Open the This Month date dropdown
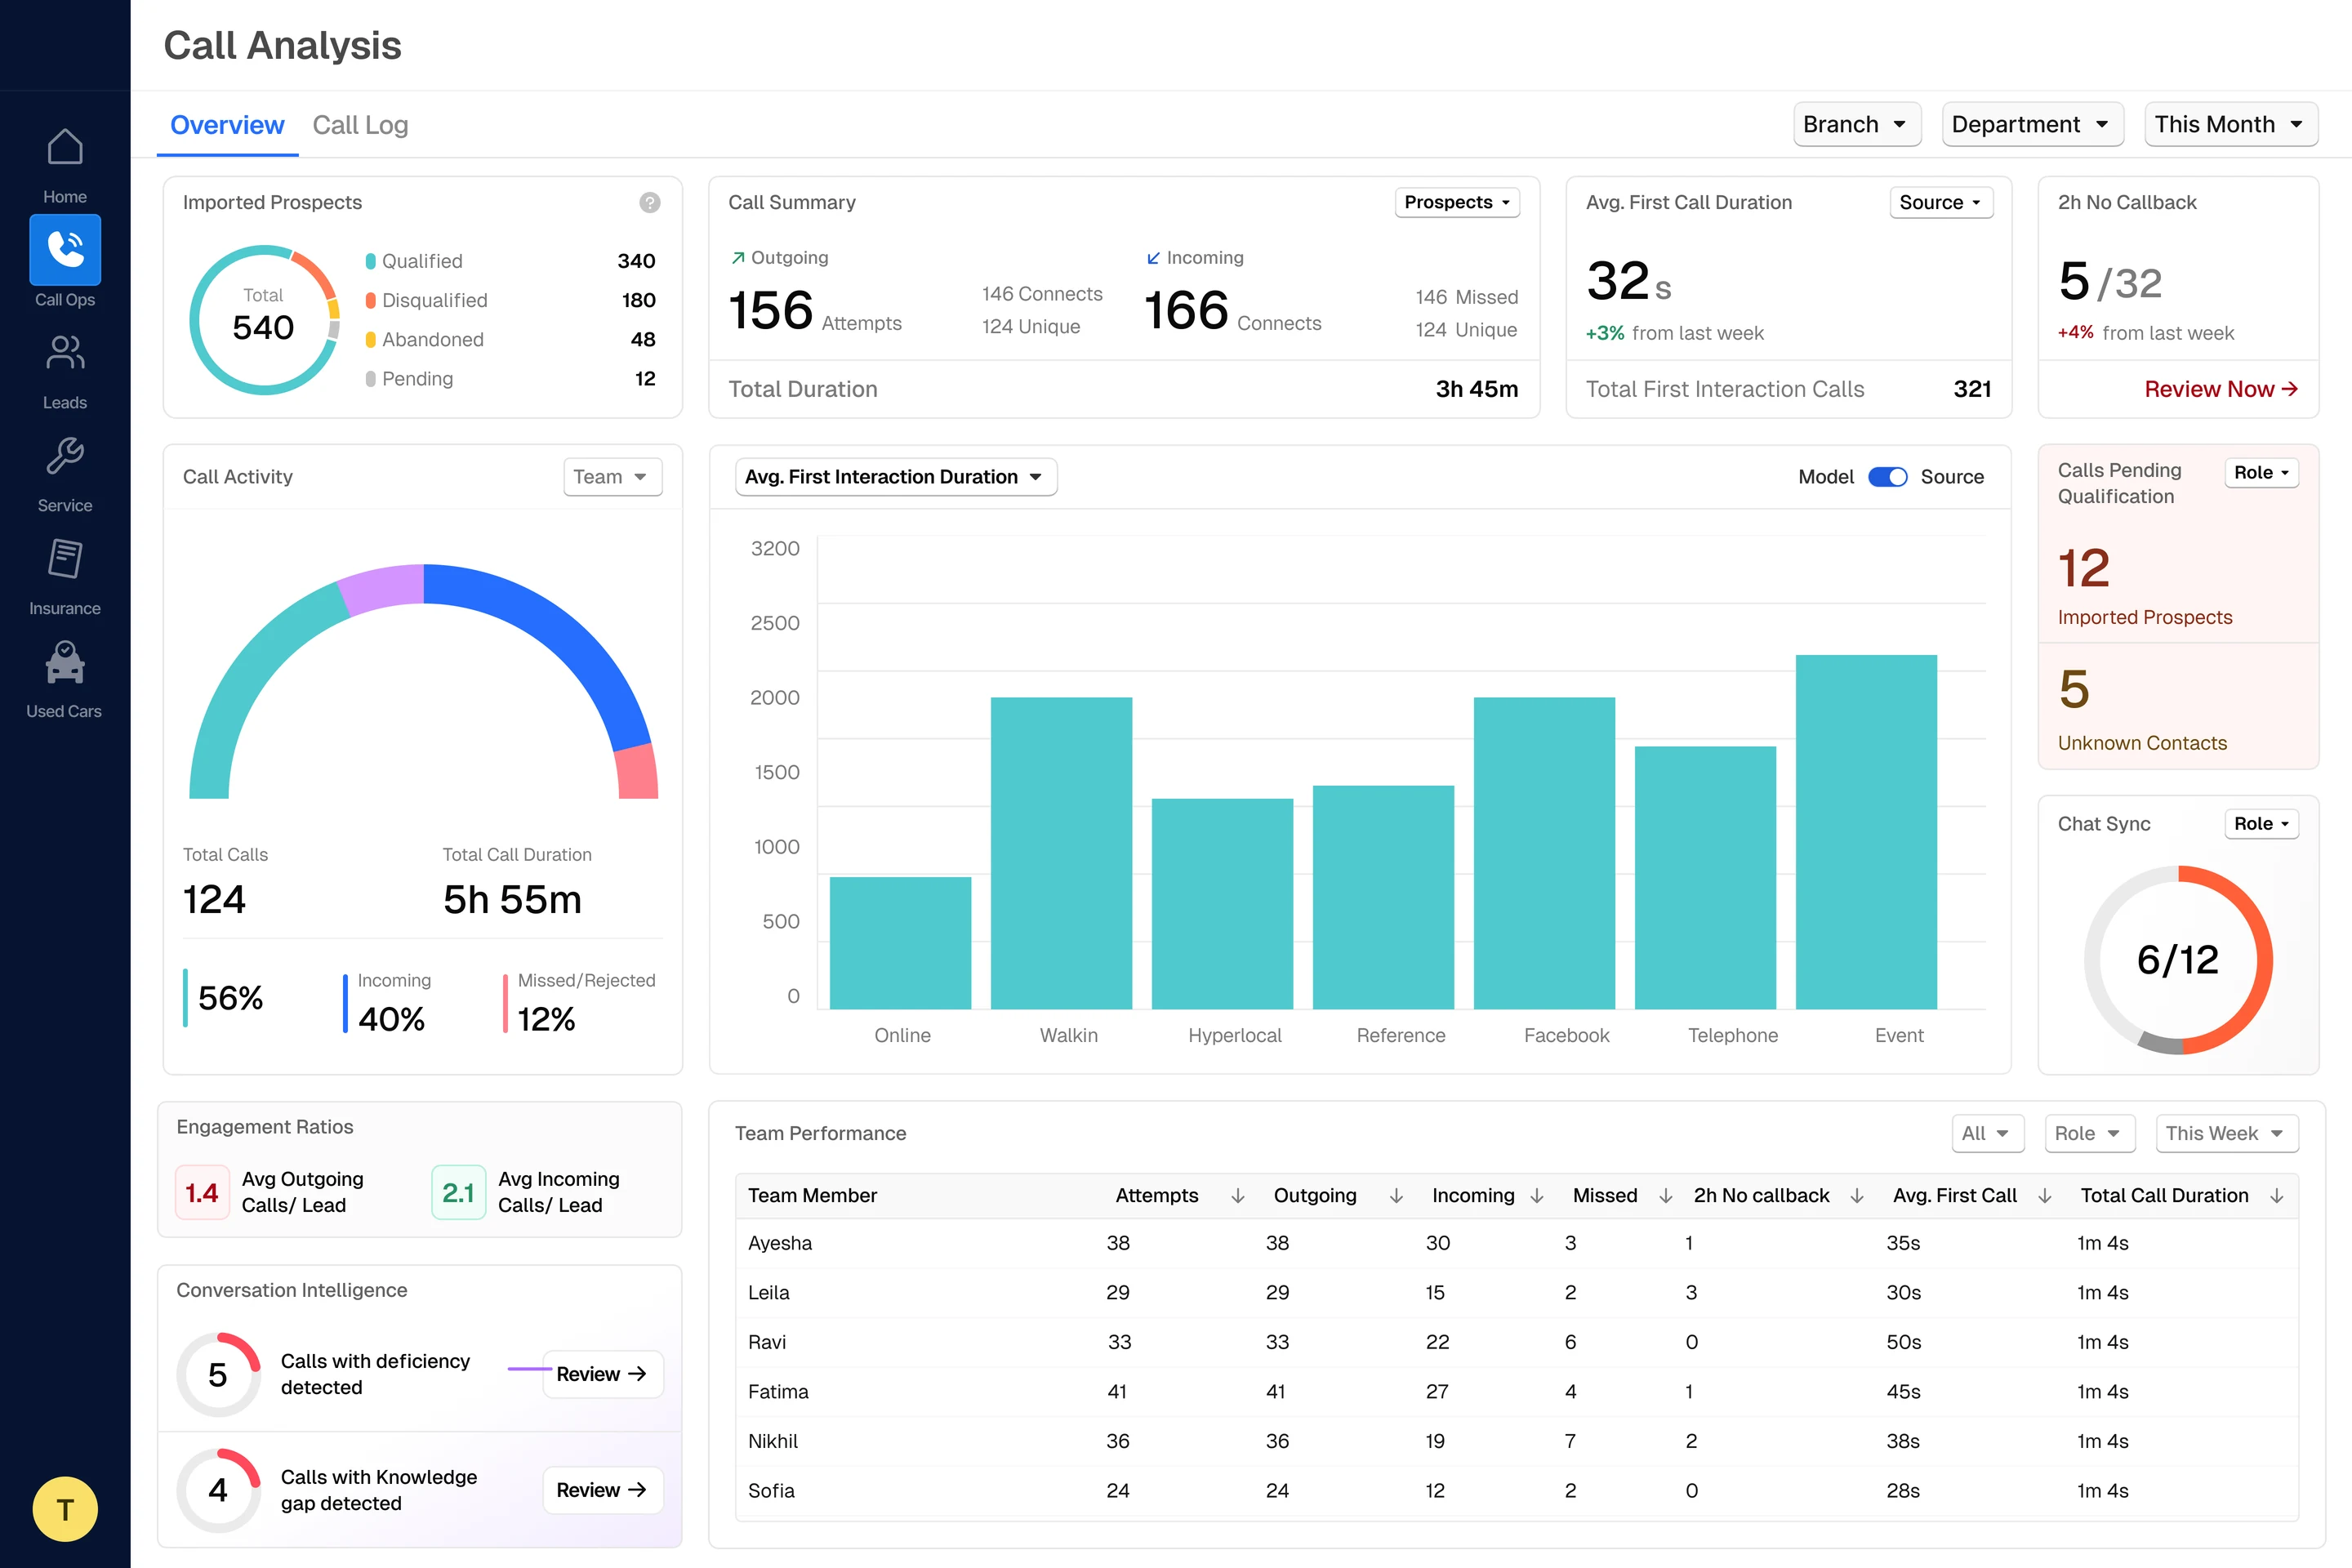The image size is (2352, 1568). [2231, 125]
